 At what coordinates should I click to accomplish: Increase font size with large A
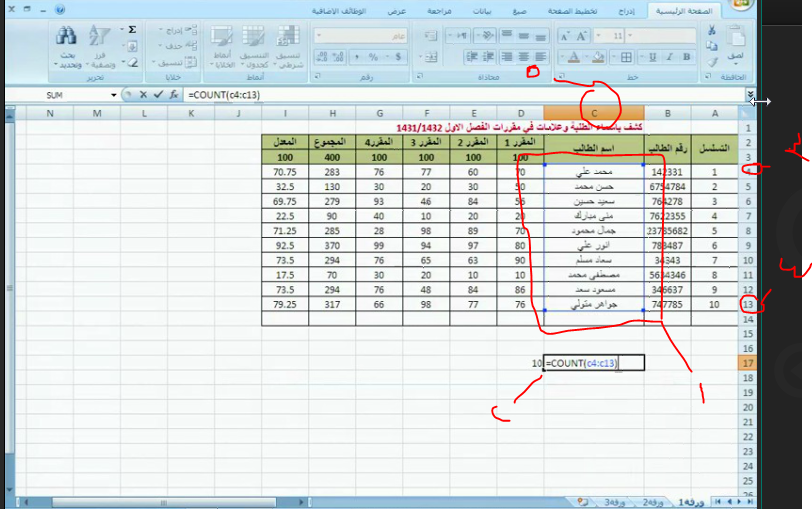click(x=582, y=36)
